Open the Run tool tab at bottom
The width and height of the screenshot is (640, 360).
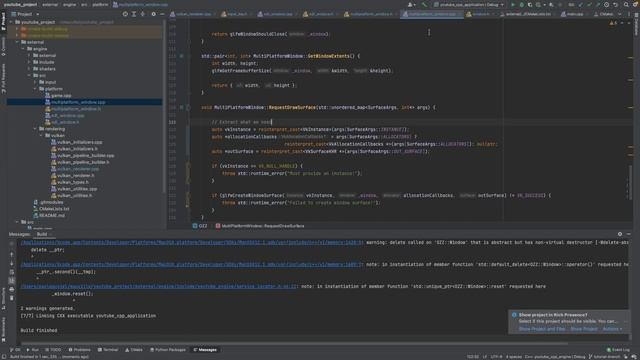click(33, 350)
